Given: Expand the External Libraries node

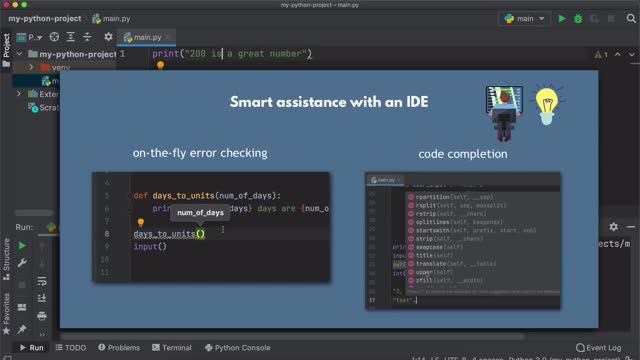Looking at the screenshot, I should click(x=19, y=94).
